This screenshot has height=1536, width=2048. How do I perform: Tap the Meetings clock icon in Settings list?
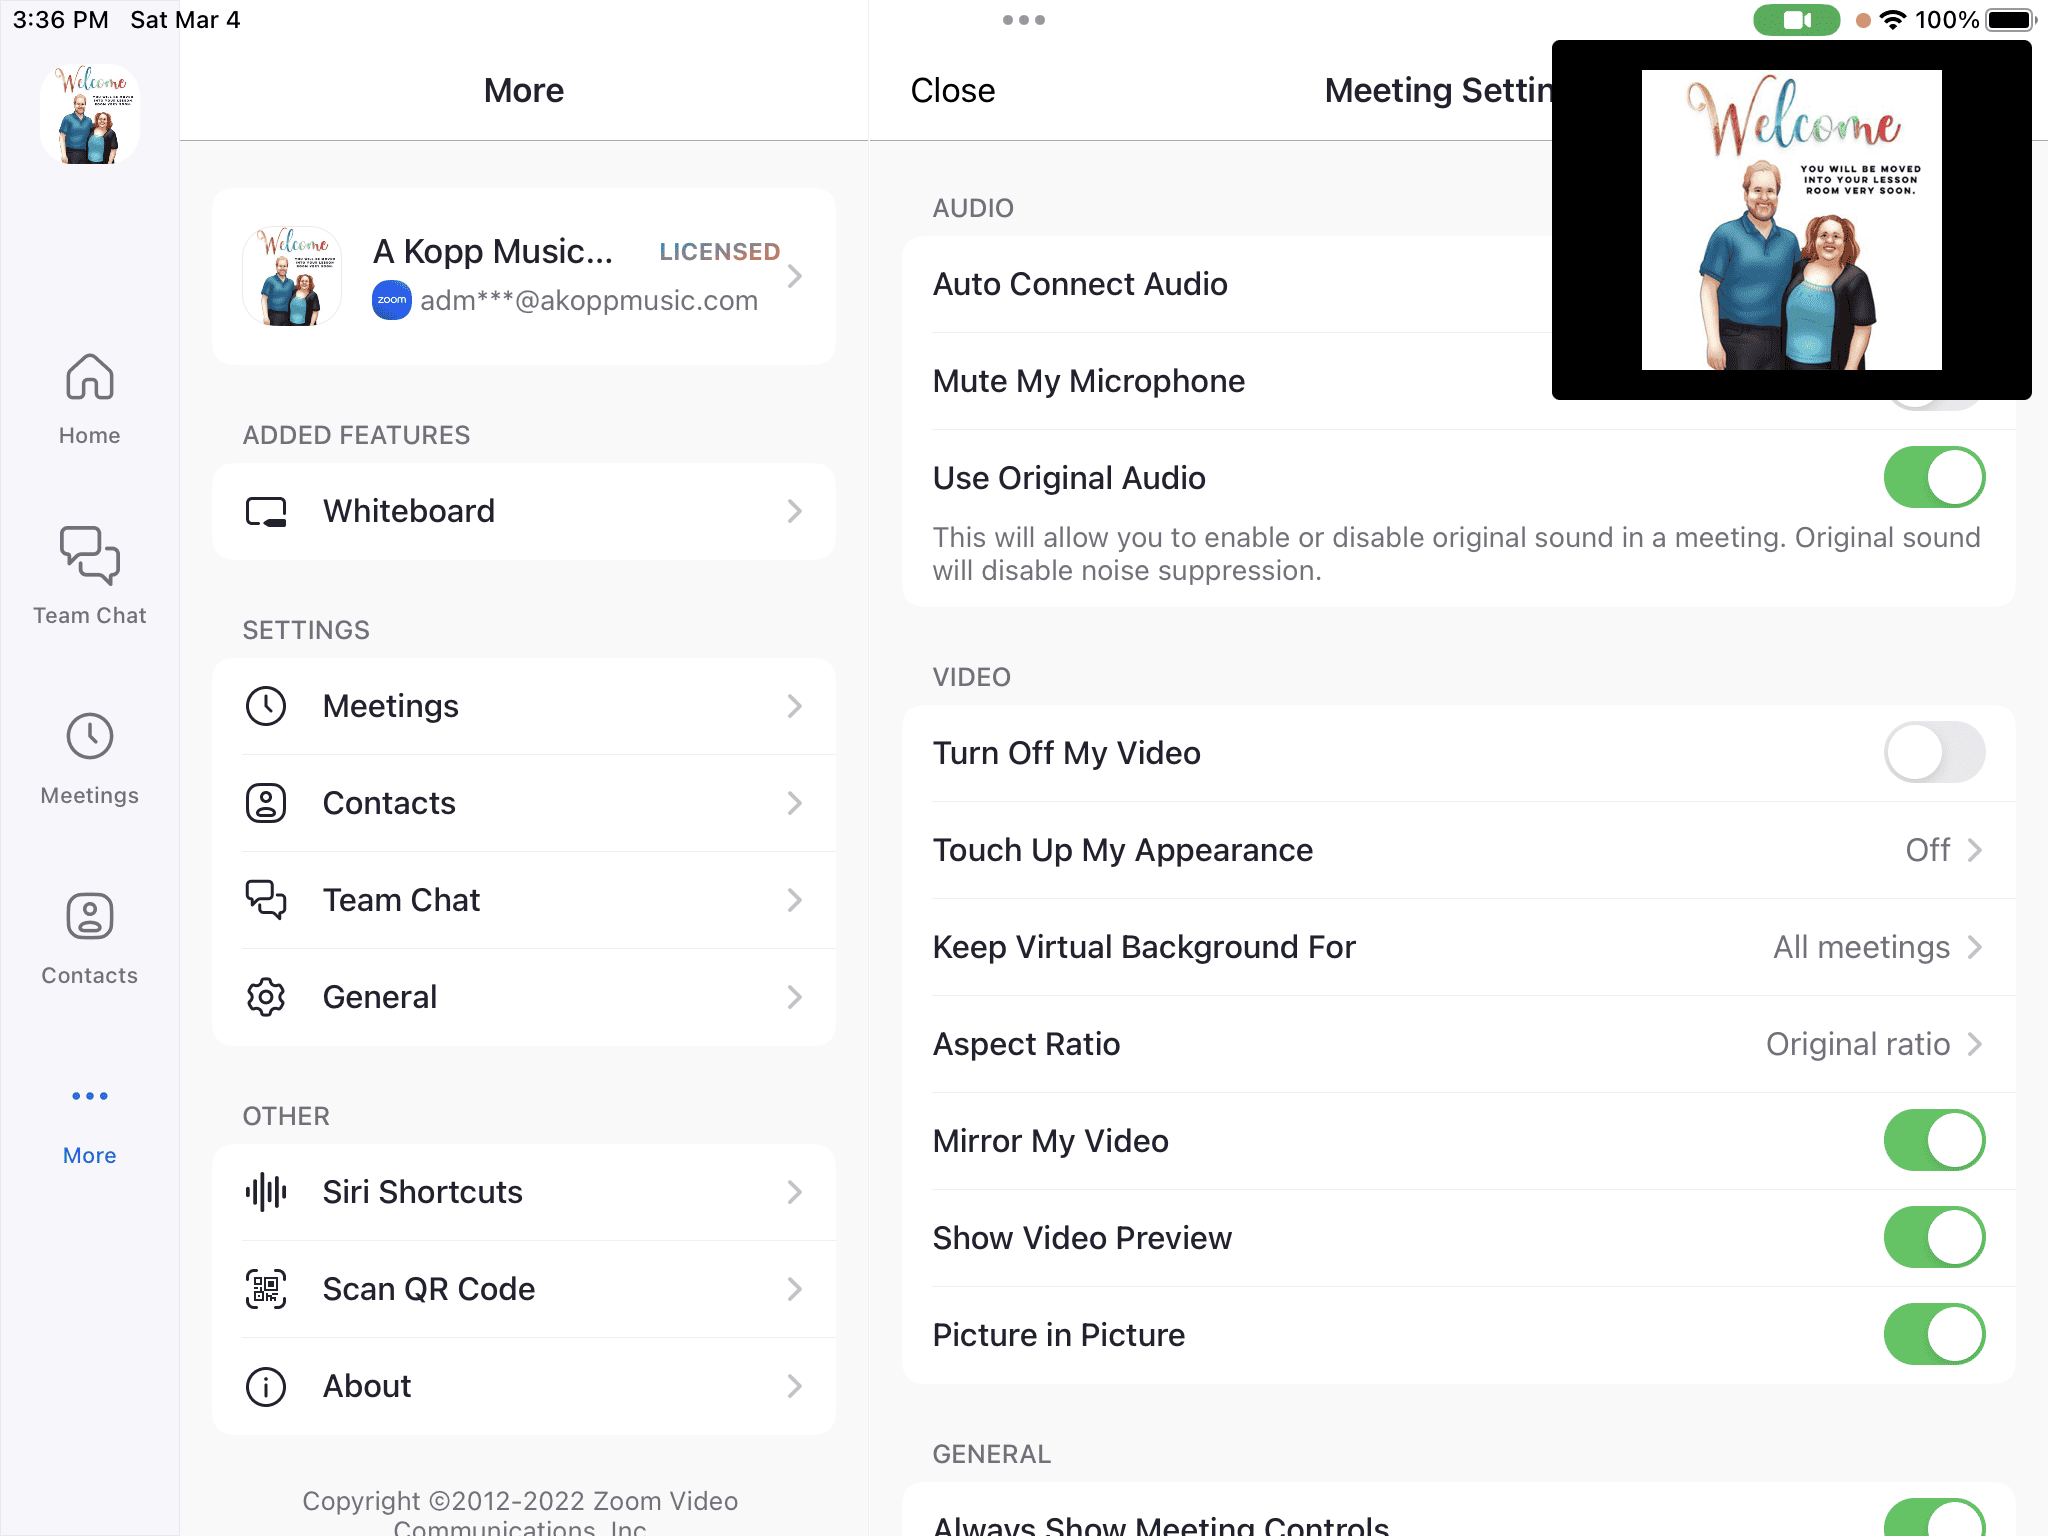point(266,706)
